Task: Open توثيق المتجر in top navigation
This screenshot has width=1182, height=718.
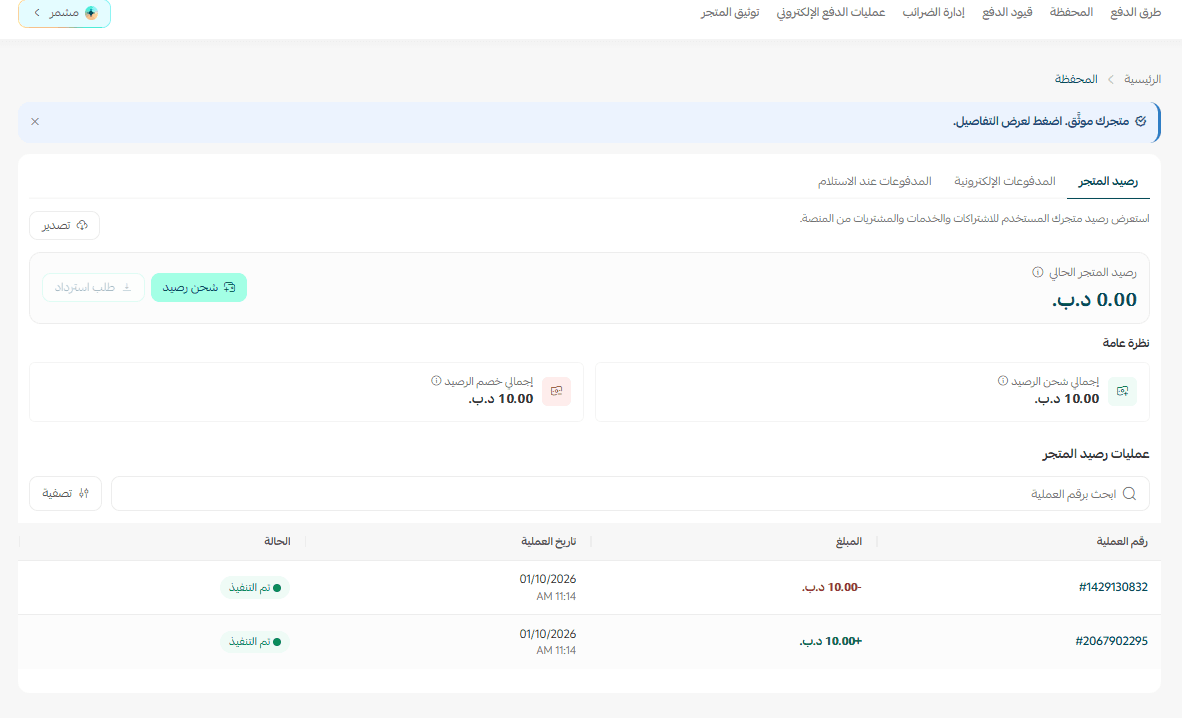Action: (730, 13)
